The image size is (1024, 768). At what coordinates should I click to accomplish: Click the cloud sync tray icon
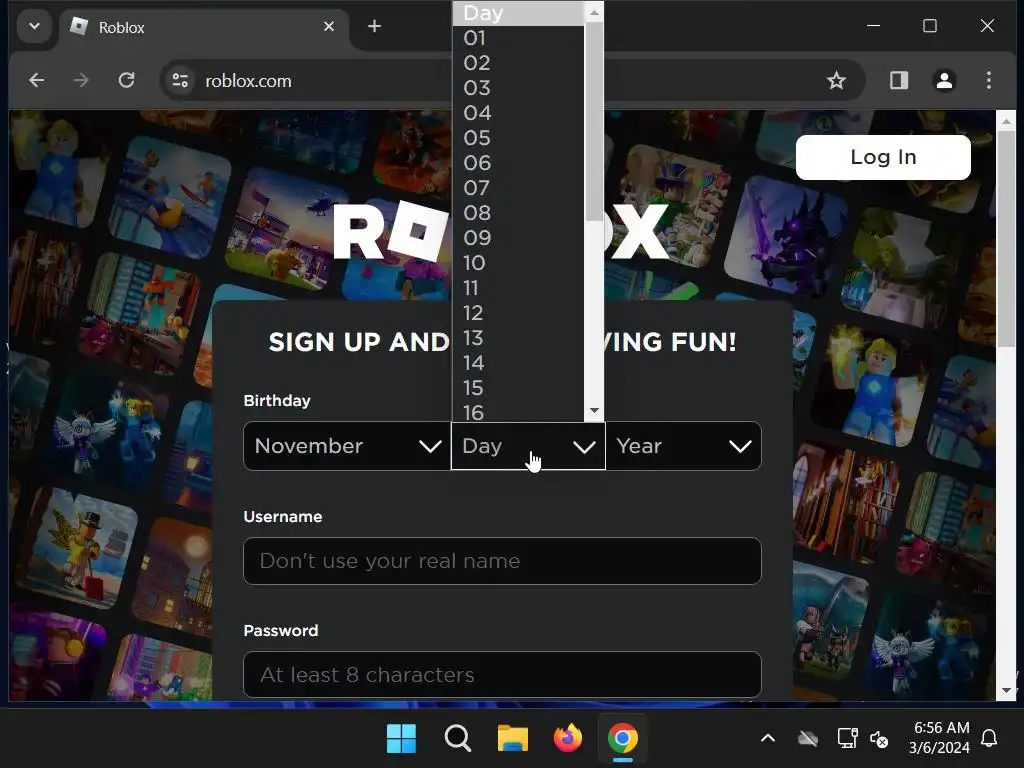pyautogui.click(x=808, y=739)
